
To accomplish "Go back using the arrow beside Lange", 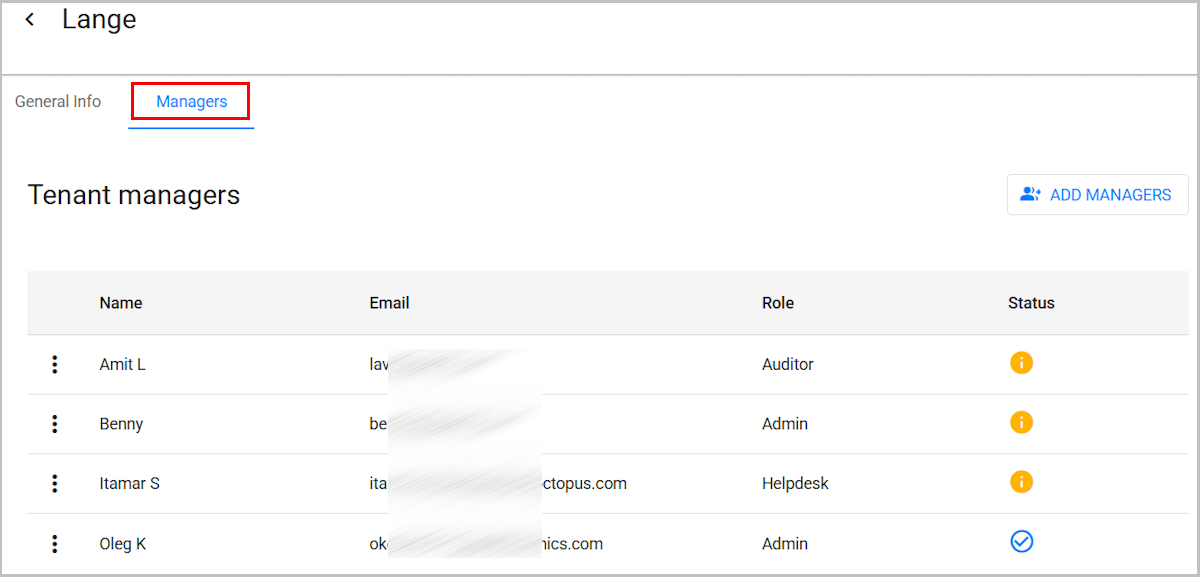I will click(30, 20).
